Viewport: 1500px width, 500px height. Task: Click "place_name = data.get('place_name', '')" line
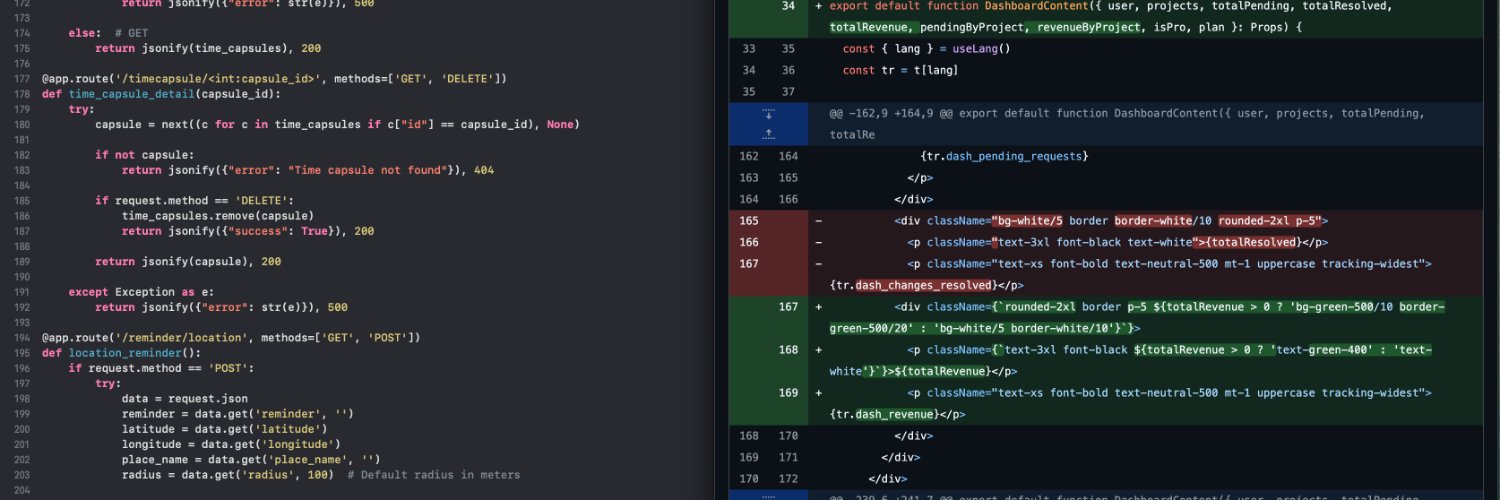(251, 460)
